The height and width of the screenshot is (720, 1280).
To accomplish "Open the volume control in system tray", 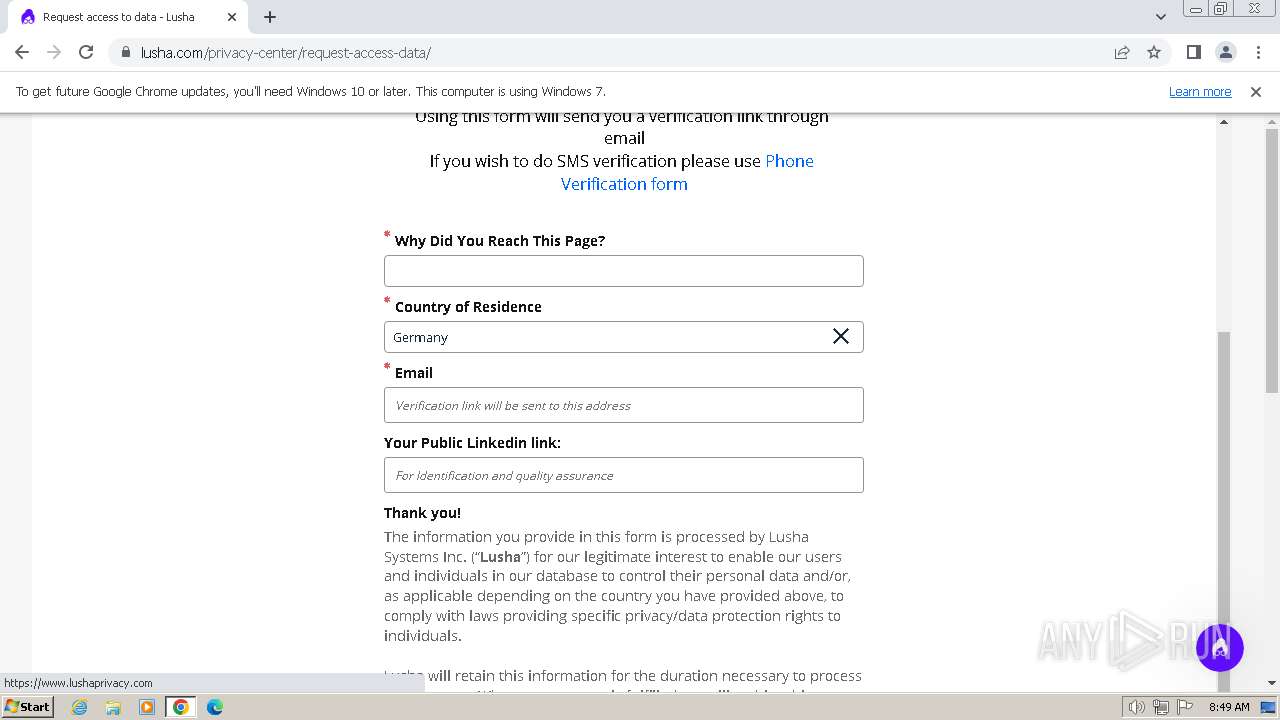I will click(1137, 707).
